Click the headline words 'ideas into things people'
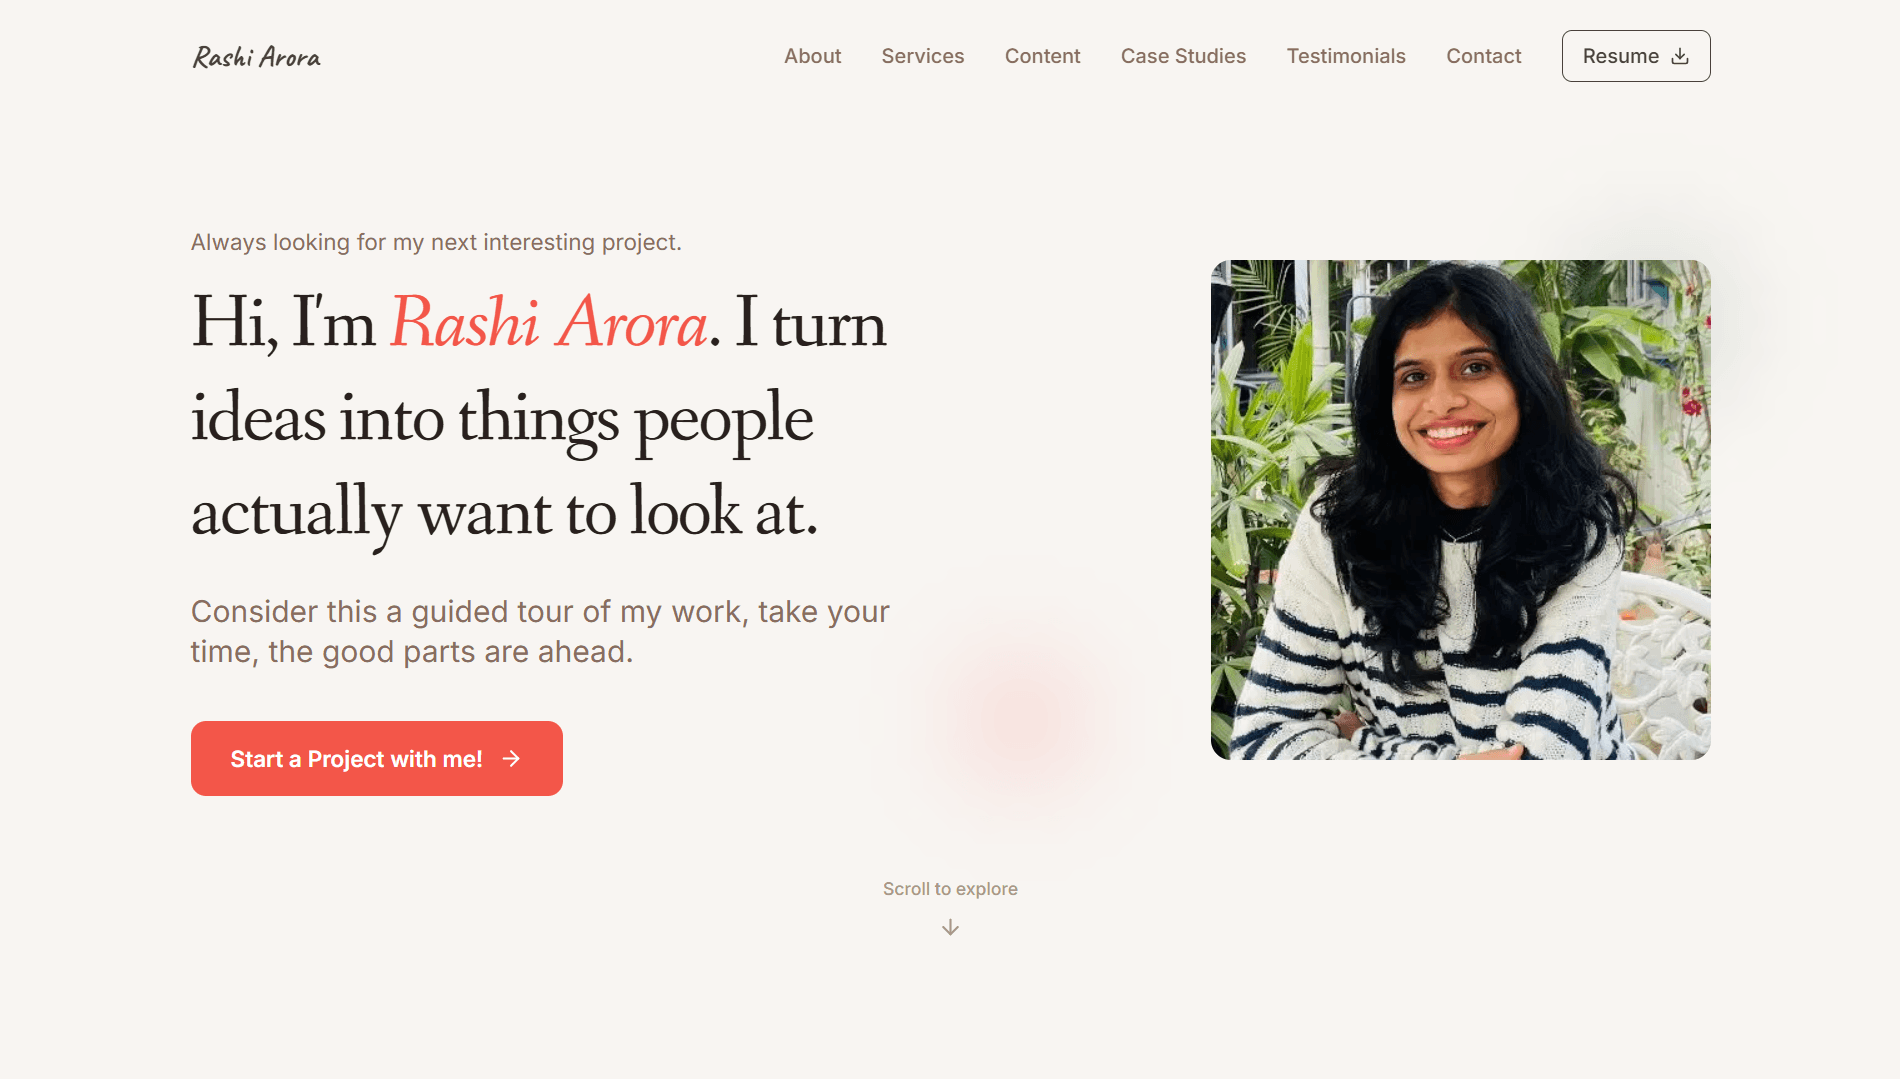This screenshot has height=1079, width=1900. click(502, 418)
